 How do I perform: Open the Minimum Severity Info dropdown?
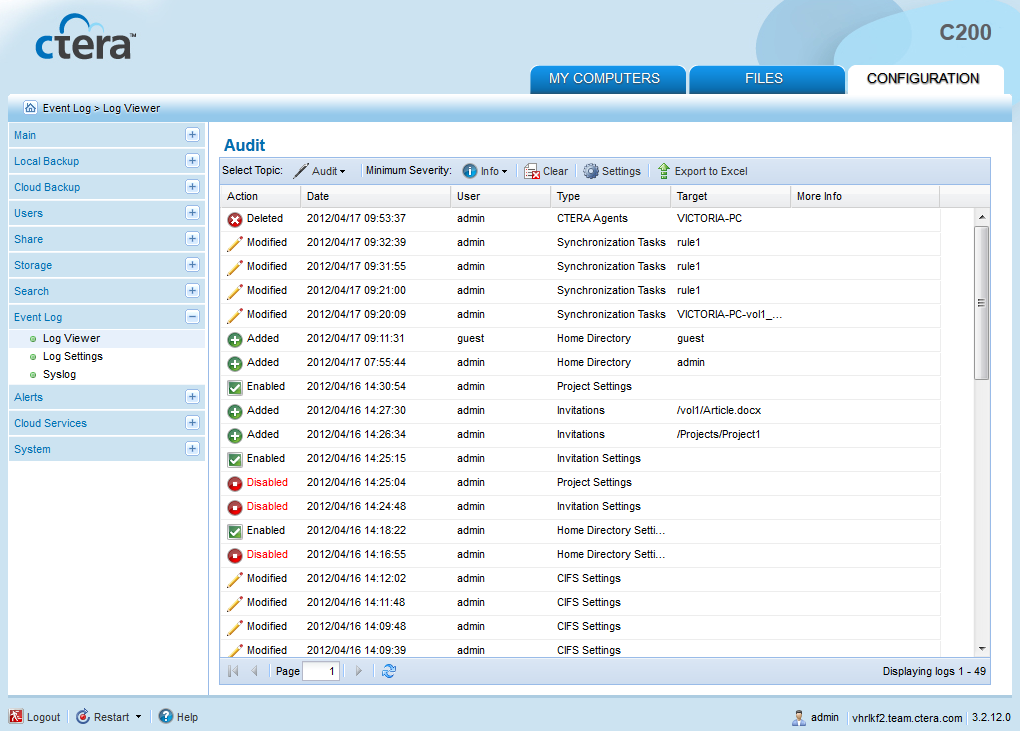coord(485,171)
